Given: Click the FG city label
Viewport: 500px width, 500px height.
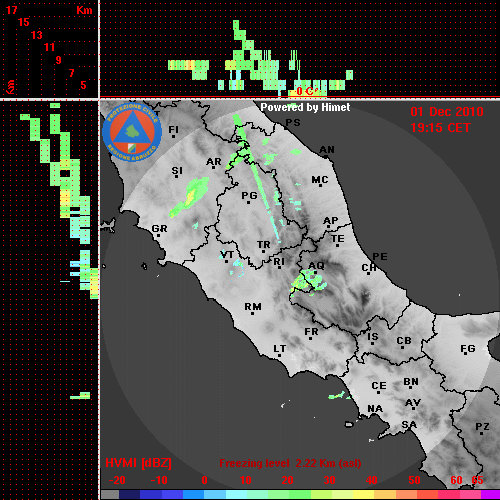Looking at the screenshot, I should pyautogui.click(x=468, y=349).
